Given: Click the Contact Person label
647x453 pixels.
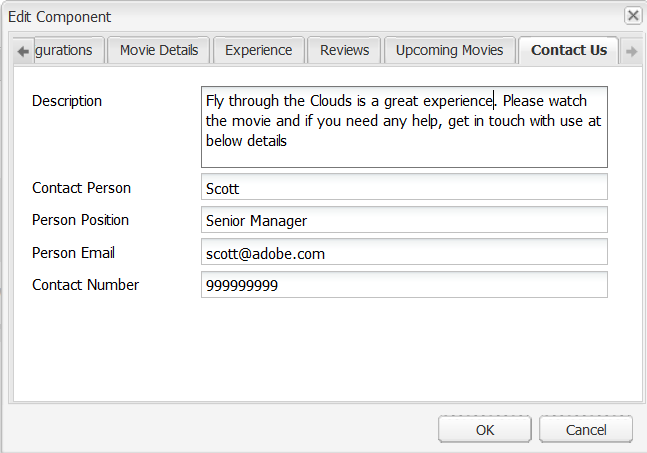Looking at the screenshot, I should (81, 188).
